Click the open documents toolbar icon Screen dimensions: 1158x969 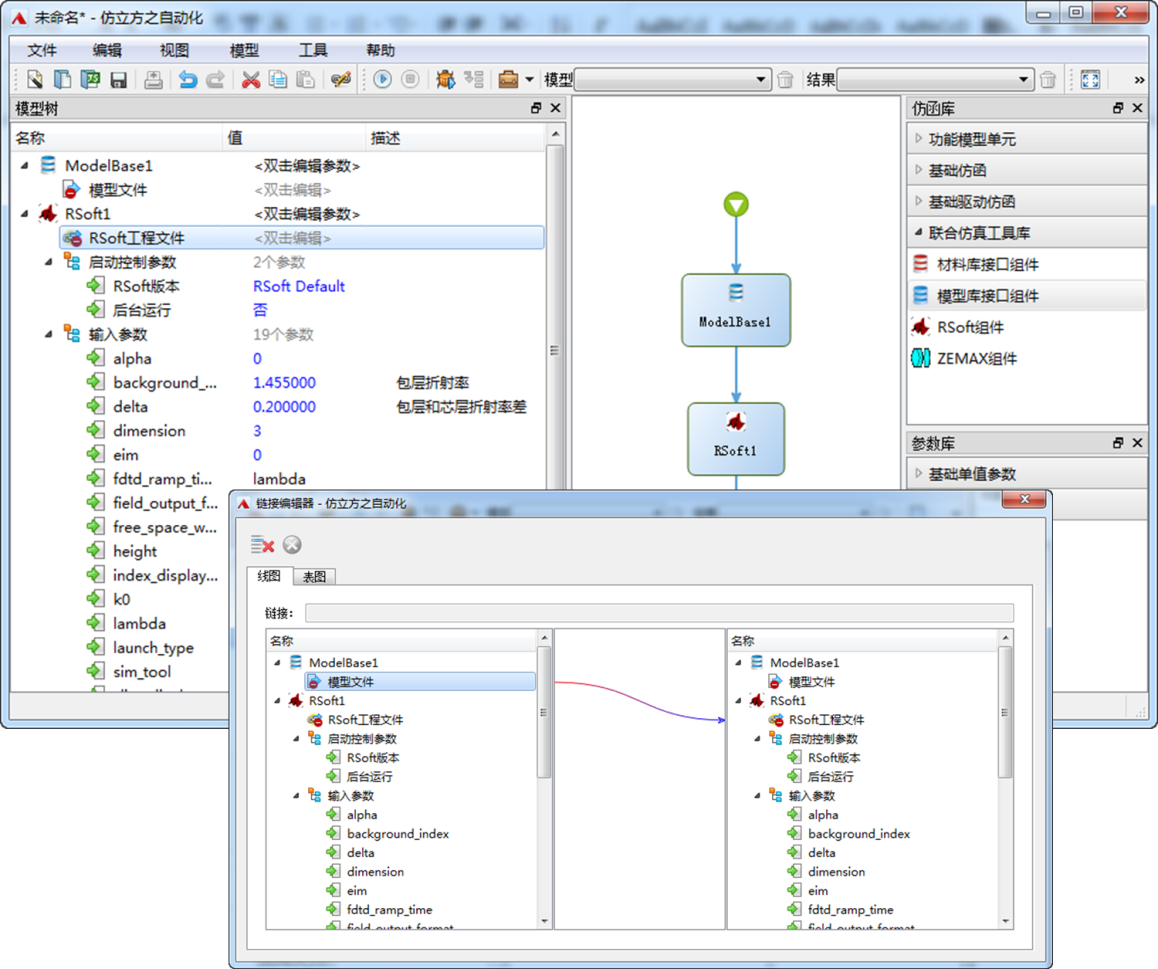[63, 79]
